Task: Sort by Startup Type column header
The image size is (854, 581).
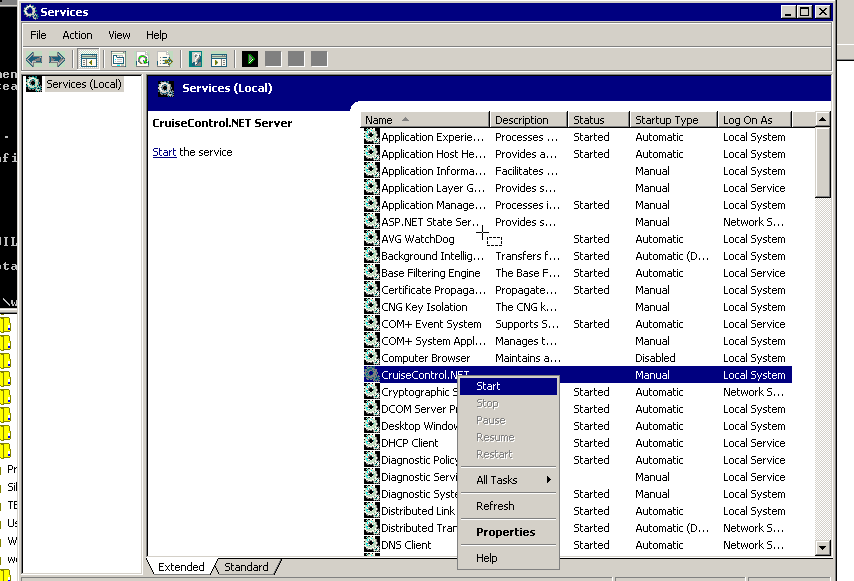Action: coord(674,120)
